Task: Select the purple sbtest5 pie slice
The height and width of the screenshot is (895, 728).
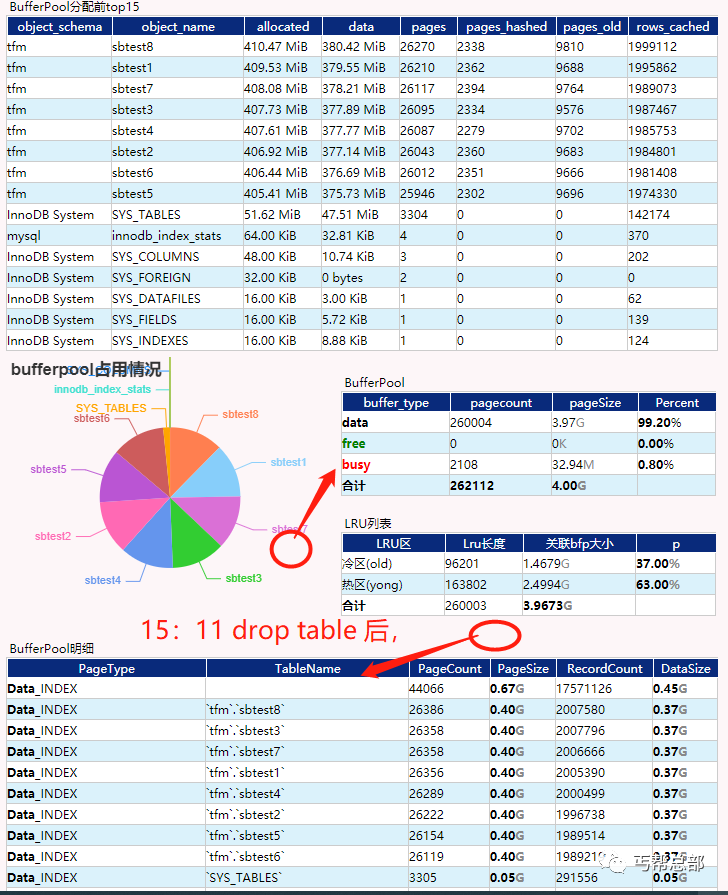Action: pyautogui.click(x=126, y=479)
